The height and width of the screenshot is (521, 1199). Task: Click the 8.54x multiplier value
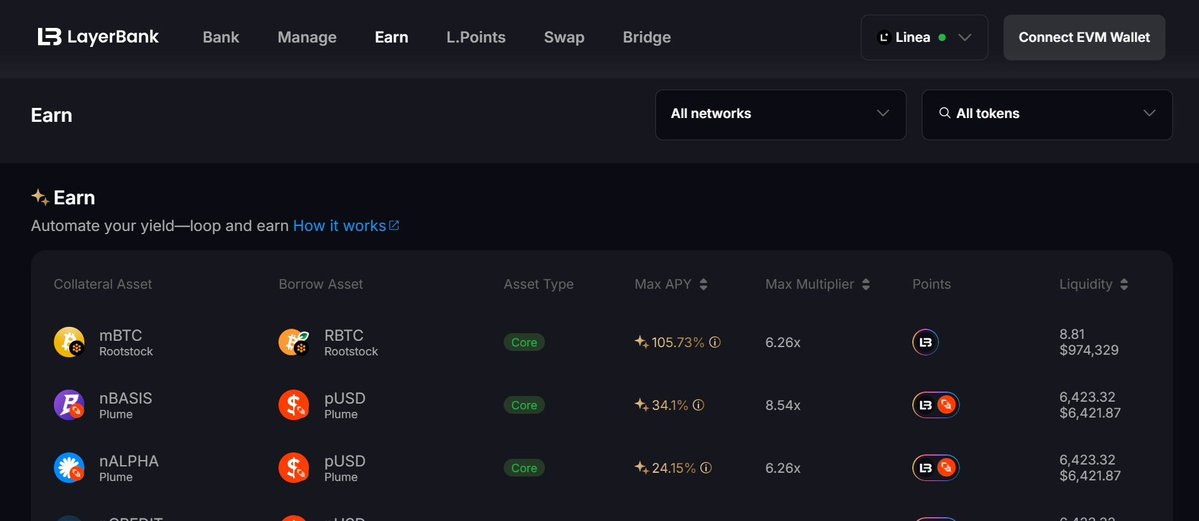pos(783,405)
